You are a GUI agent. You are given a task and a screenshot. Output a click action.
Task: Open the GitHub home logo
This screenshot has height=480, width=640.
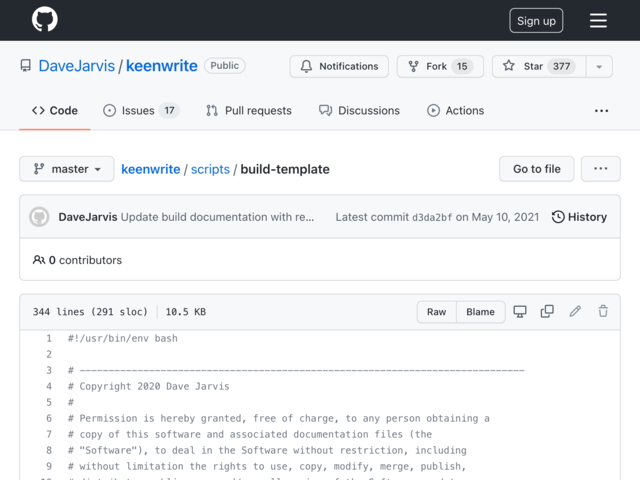coord(44,20)
